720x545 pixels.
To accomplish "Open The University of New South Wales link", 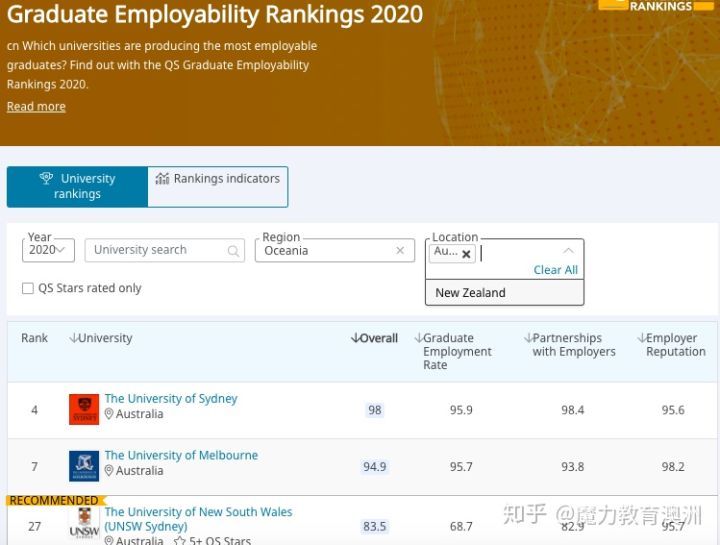I will click(x=198, y=519).
